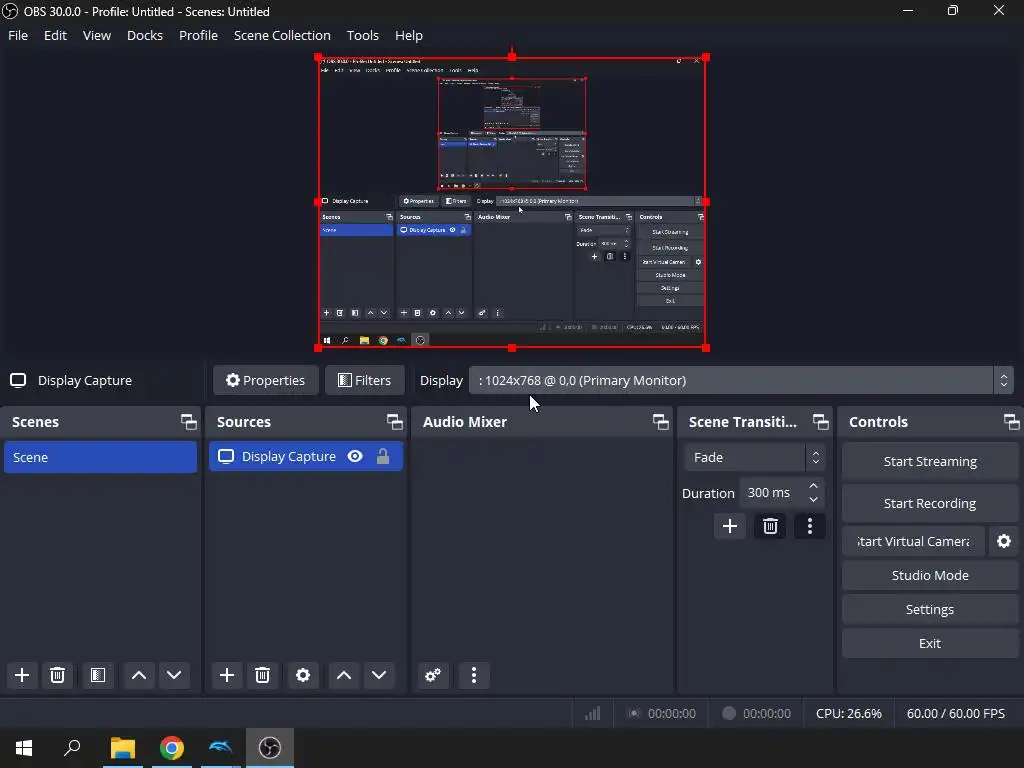Increase transition duration with up arrow
1024x768 pixels.
(x=813, y=486)
